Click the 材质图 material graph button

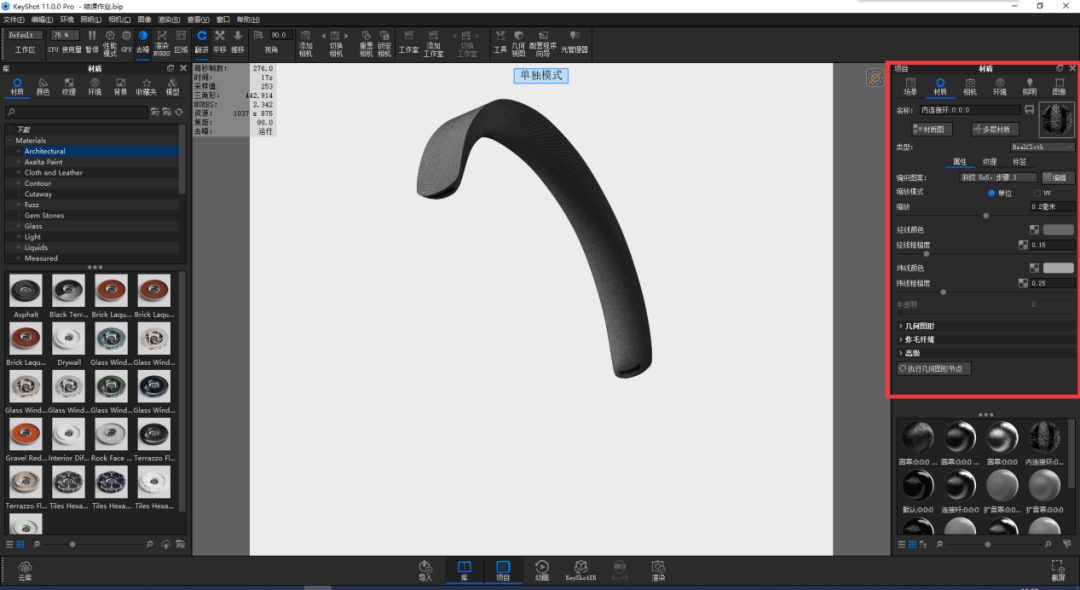point(932,129)
